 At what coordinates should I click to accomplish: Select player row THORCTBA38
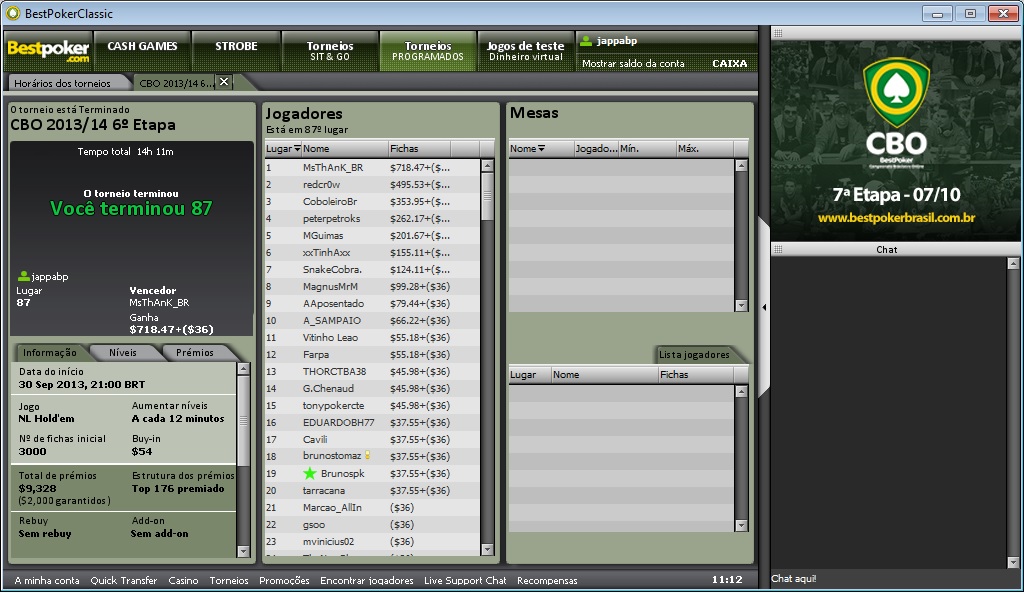pos(372,372)
